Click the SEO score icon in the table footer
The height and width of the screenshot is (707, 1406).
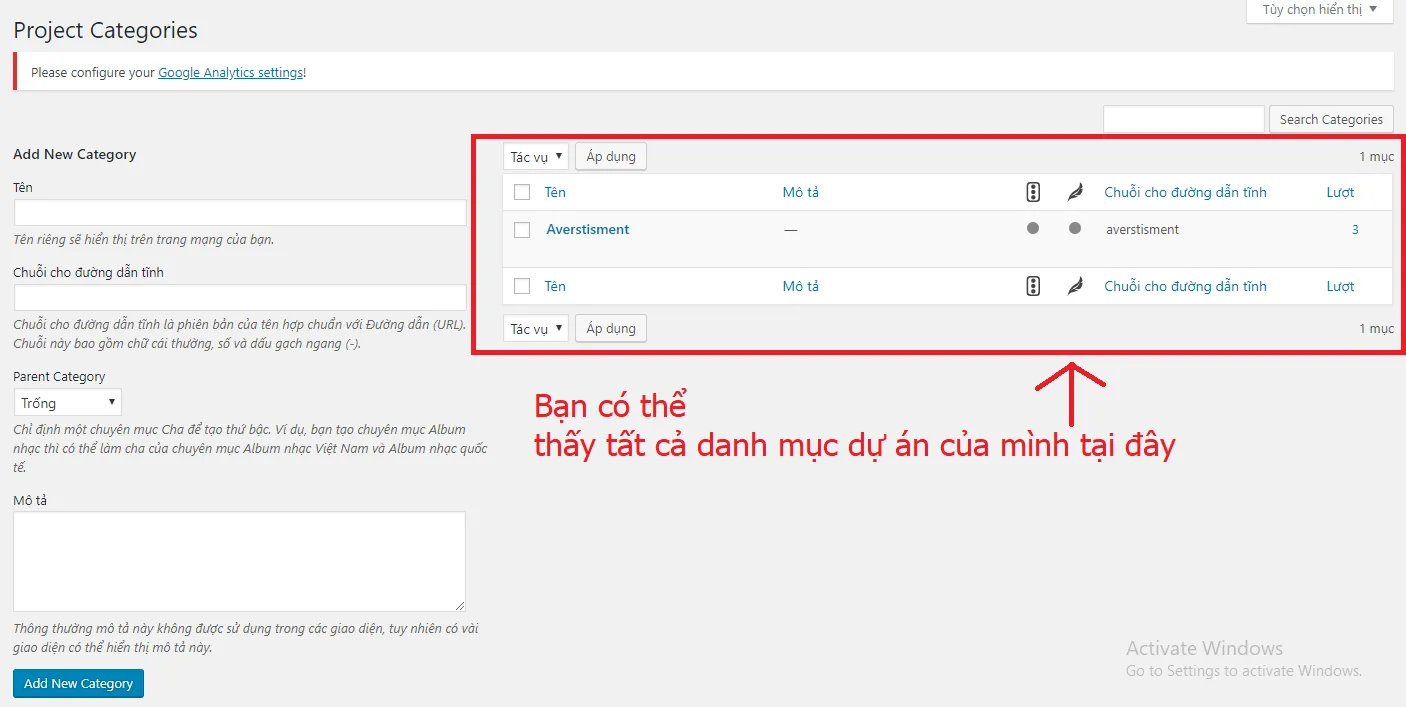coord(1033,286)
